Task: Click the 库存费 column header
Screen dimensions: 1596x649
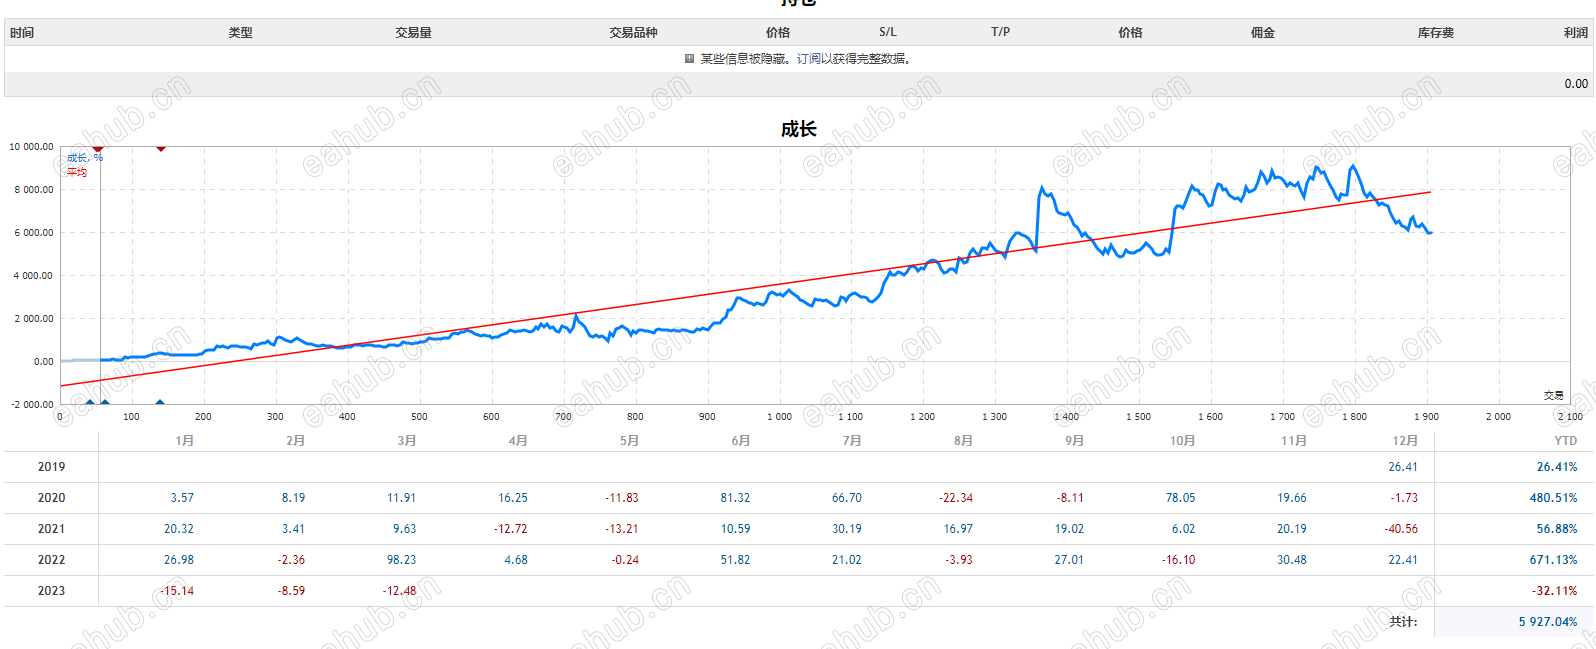Action: 1435,33
